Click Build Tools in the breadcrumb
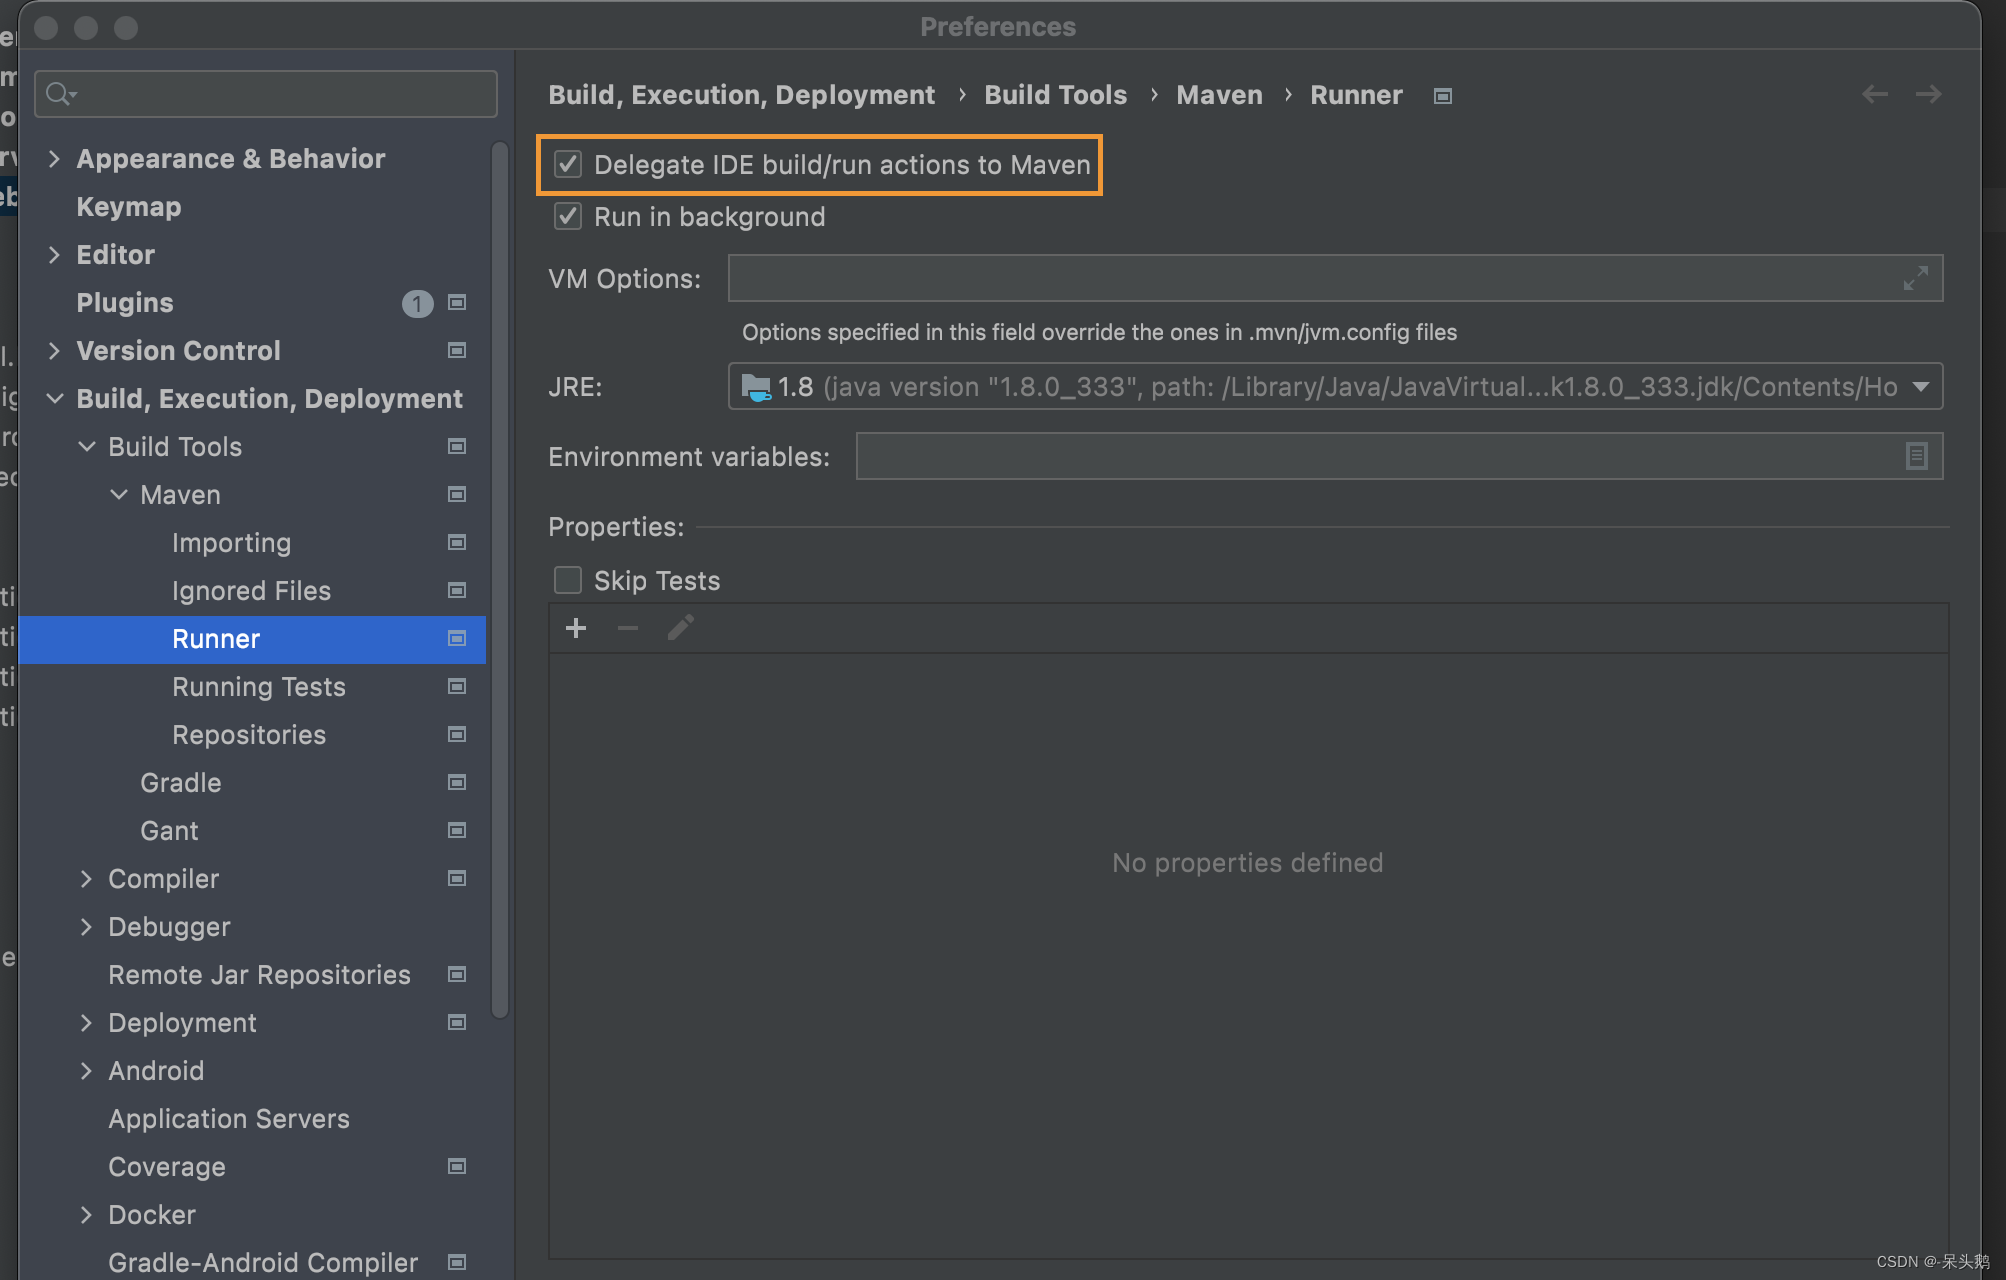The width and height of the screenshot is (2006, 1280). [1055, 95]
